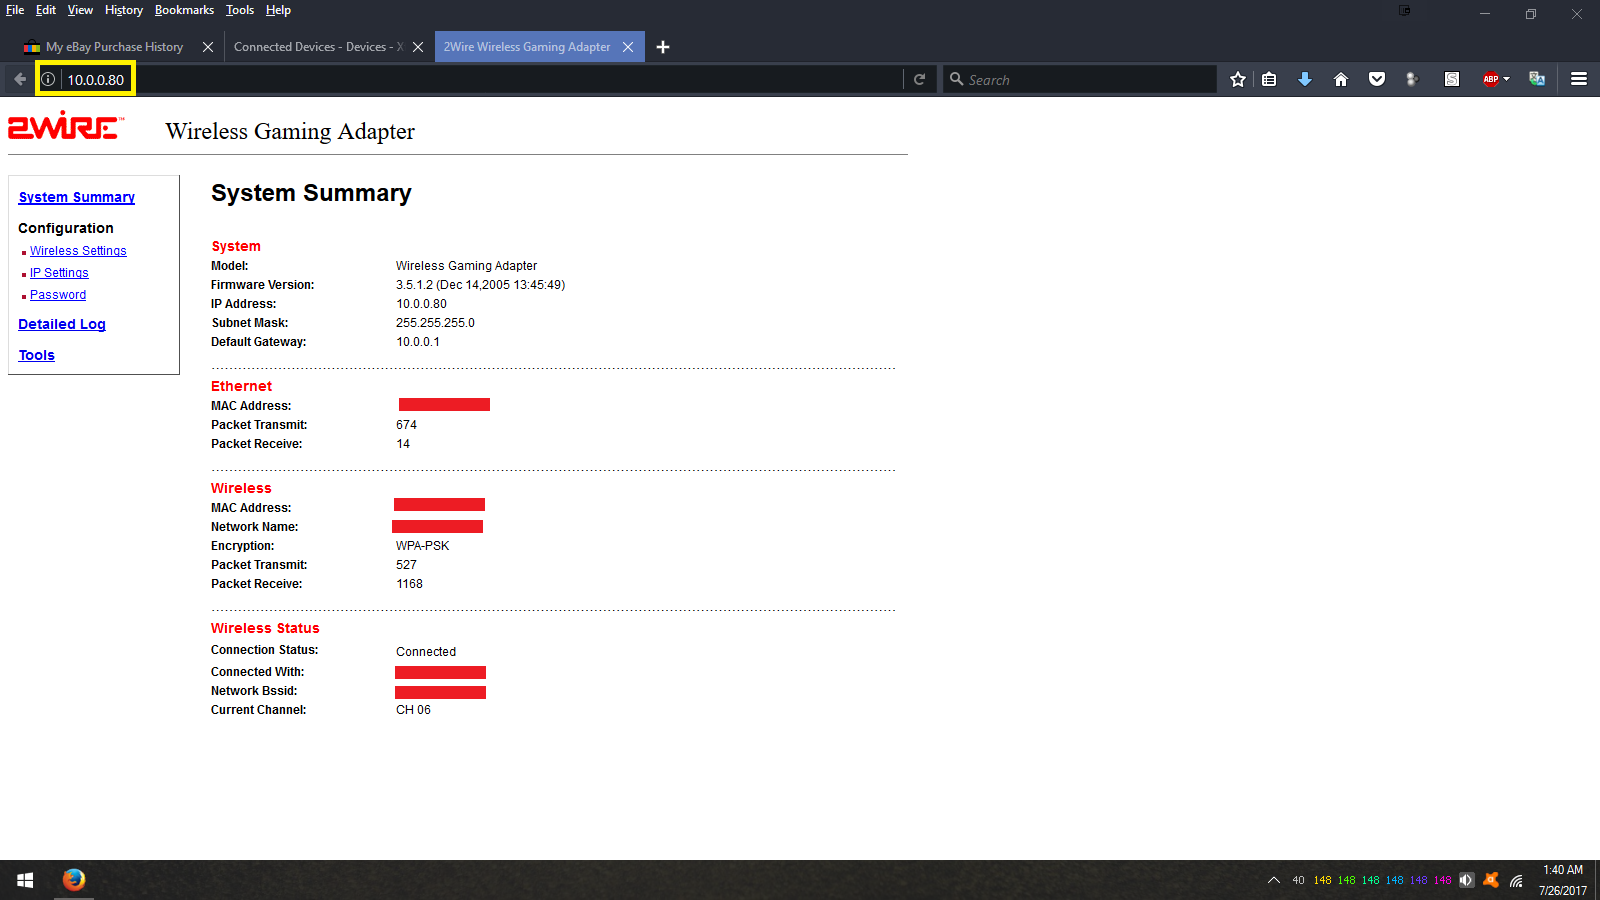Click Ethernet Packet Transmit value 674
Screen dimensions: 1600x900
(x=406, y=425)
